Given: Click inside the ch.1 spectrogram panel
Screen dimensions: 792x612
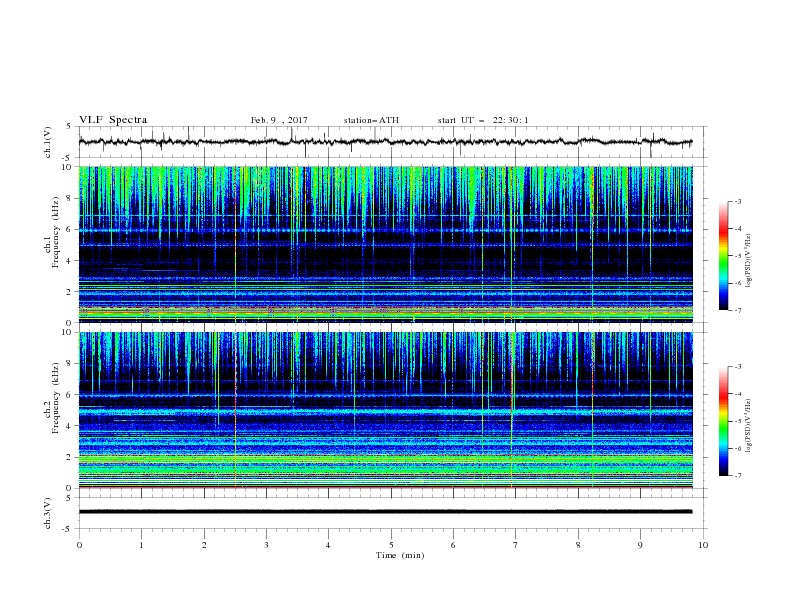Looking at the screenshot, I should [x=386, y=244].
